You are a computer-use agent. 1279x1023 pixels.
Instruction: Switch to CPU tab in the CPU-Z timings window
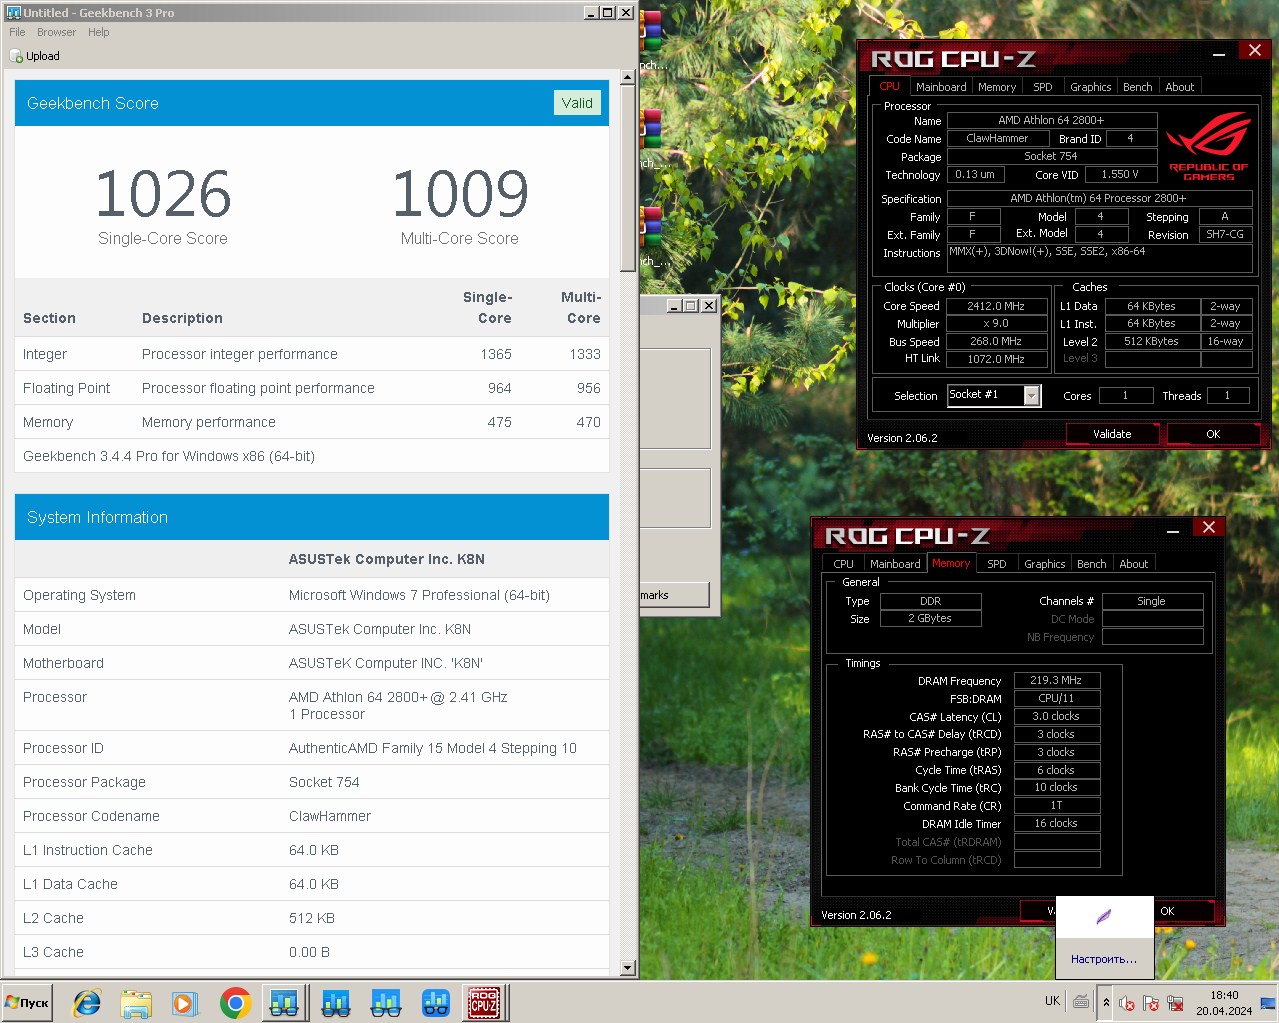tap(843, 564)
